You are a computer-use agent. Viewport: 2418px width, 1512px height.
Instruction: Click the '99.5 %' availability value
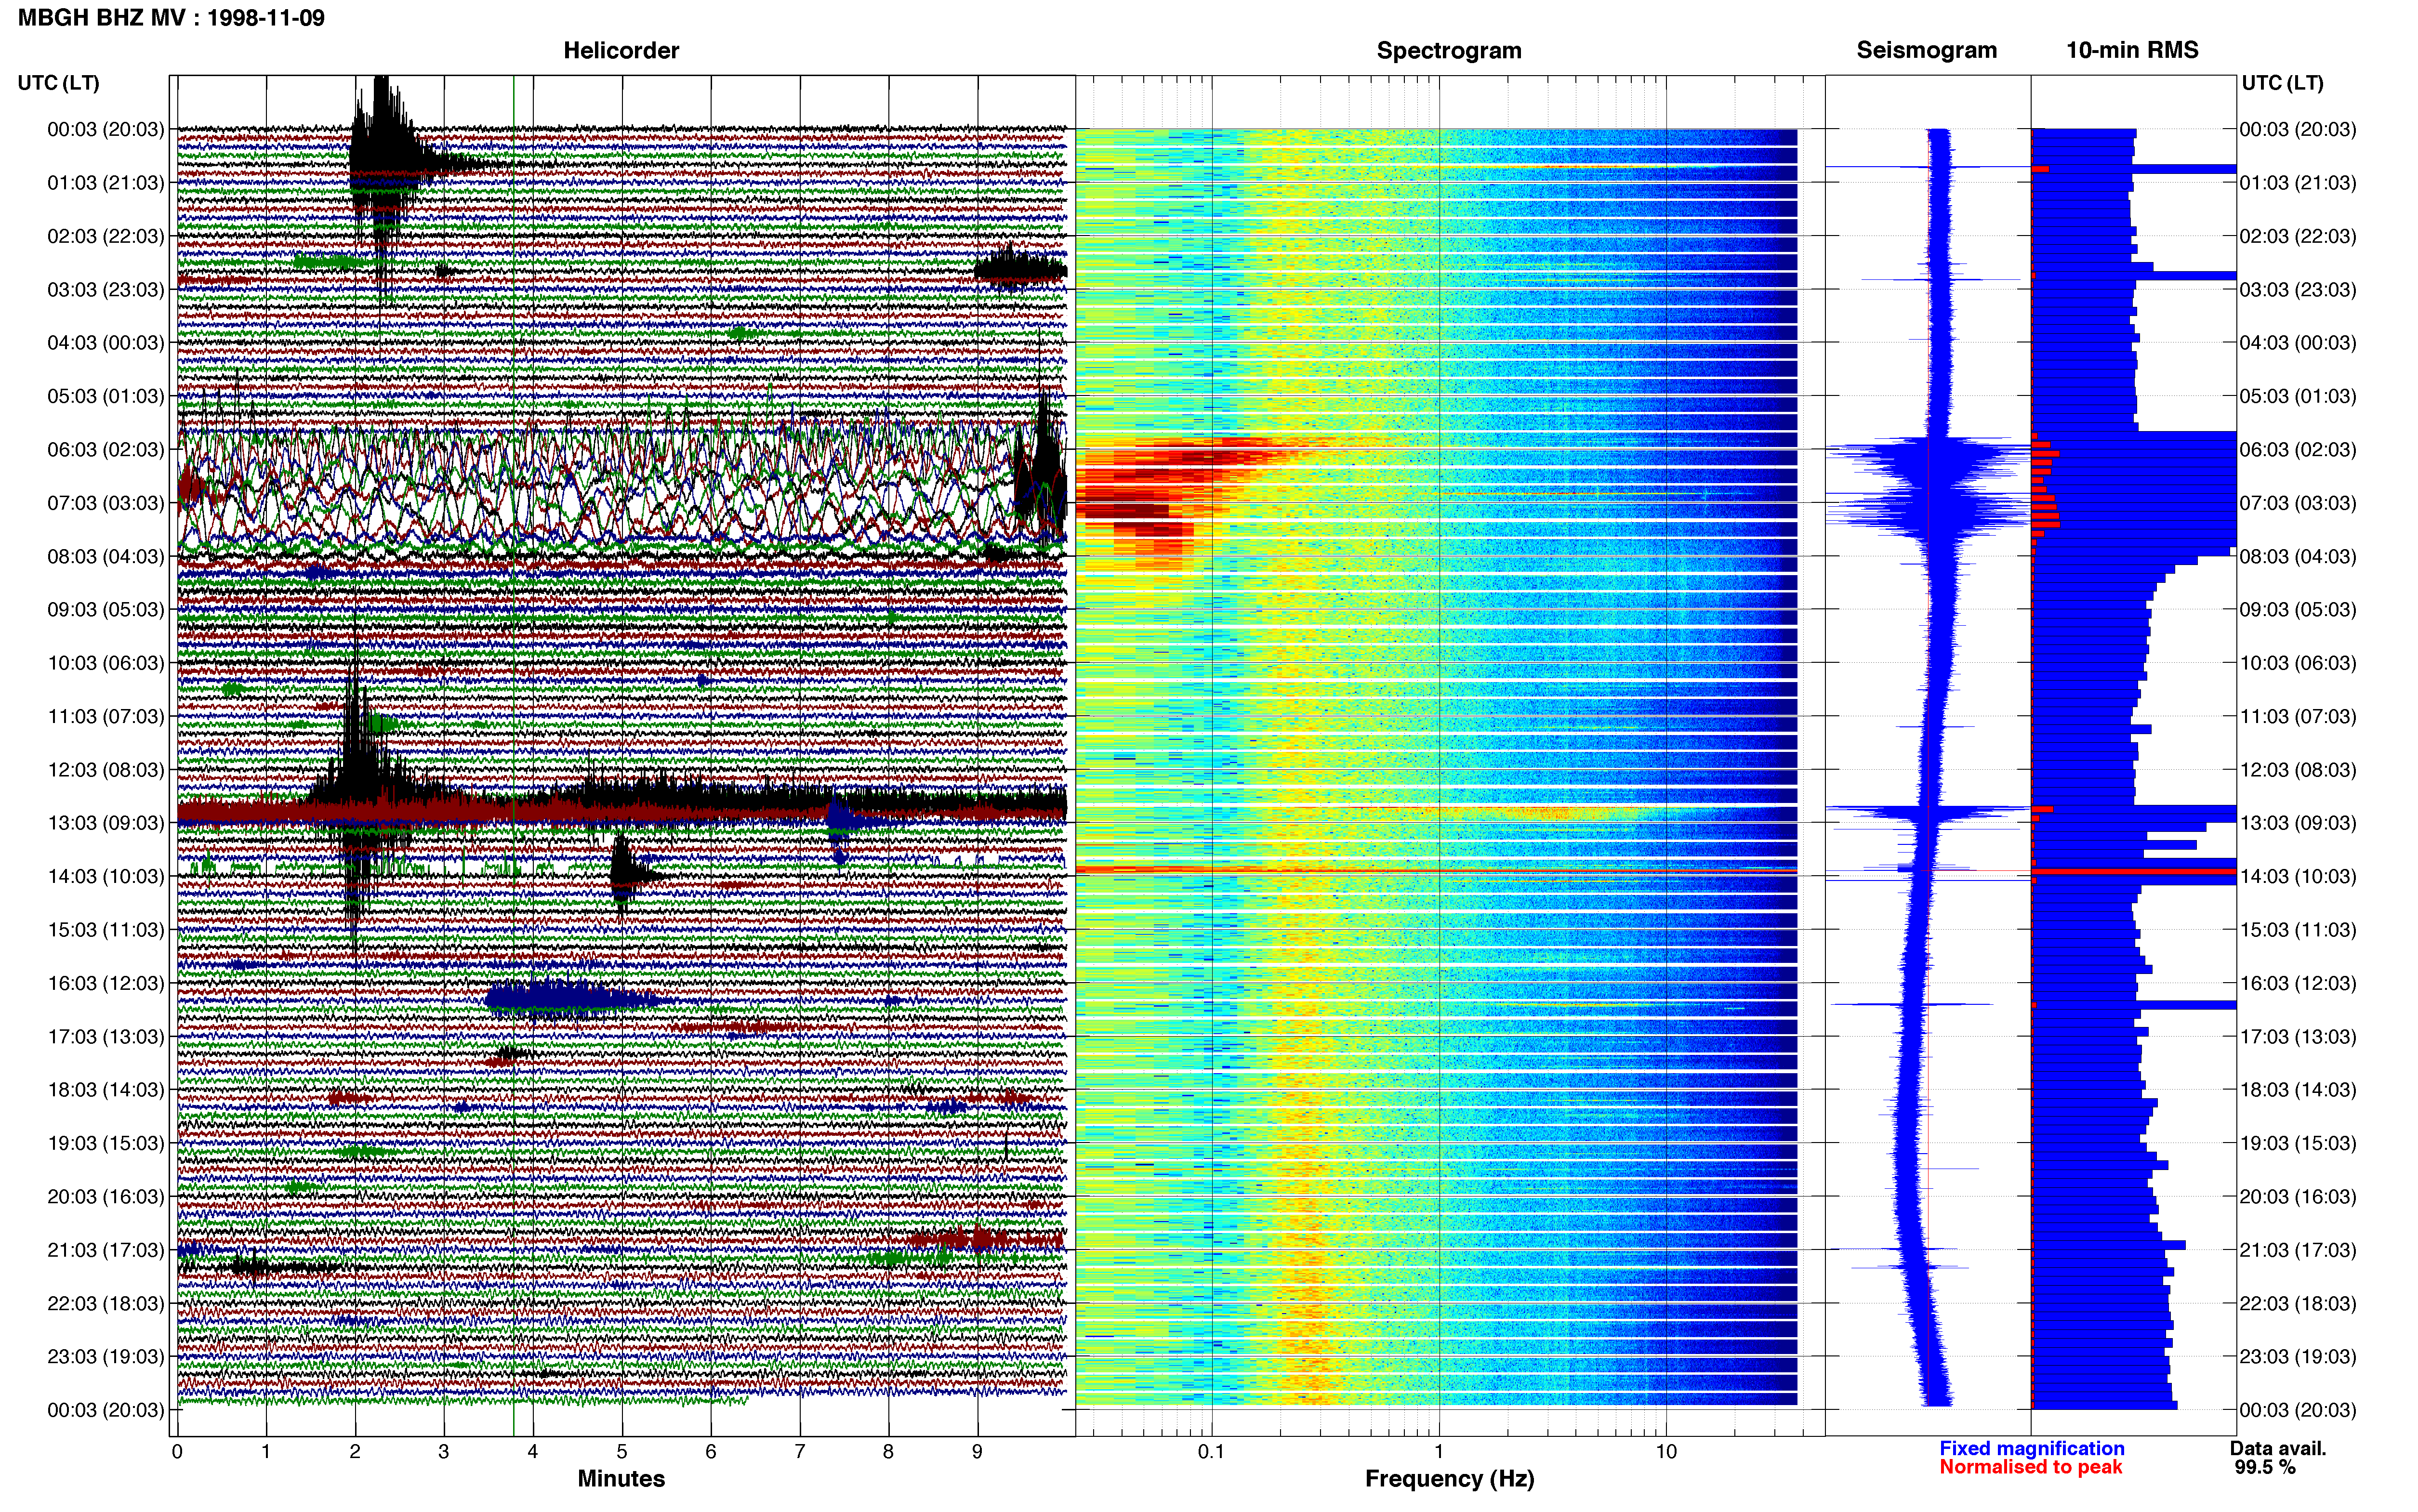click(x=2265, y=1467)
